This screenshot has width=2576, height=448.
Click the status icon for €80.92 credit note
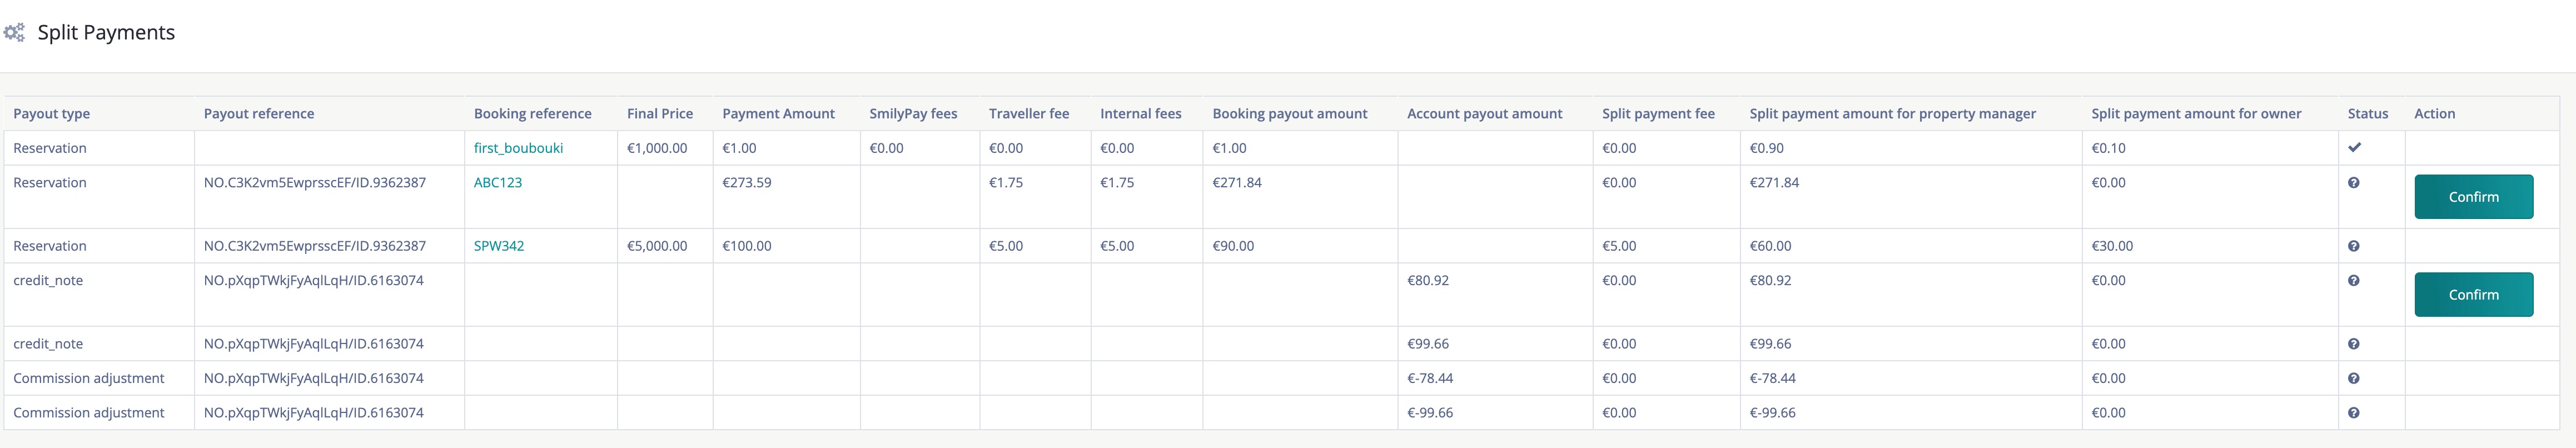click(x=2354, y=281)
